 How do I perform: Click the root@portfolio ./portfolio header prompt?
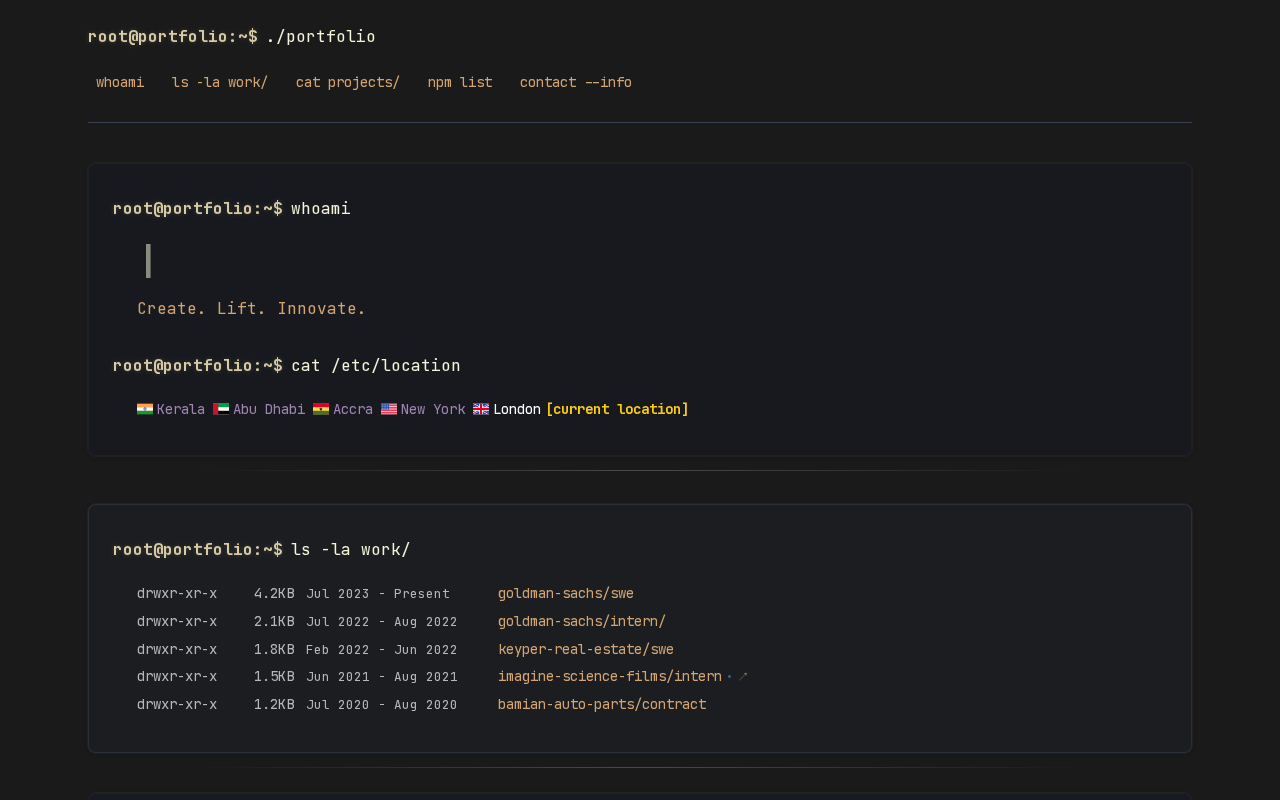[232, 37]
